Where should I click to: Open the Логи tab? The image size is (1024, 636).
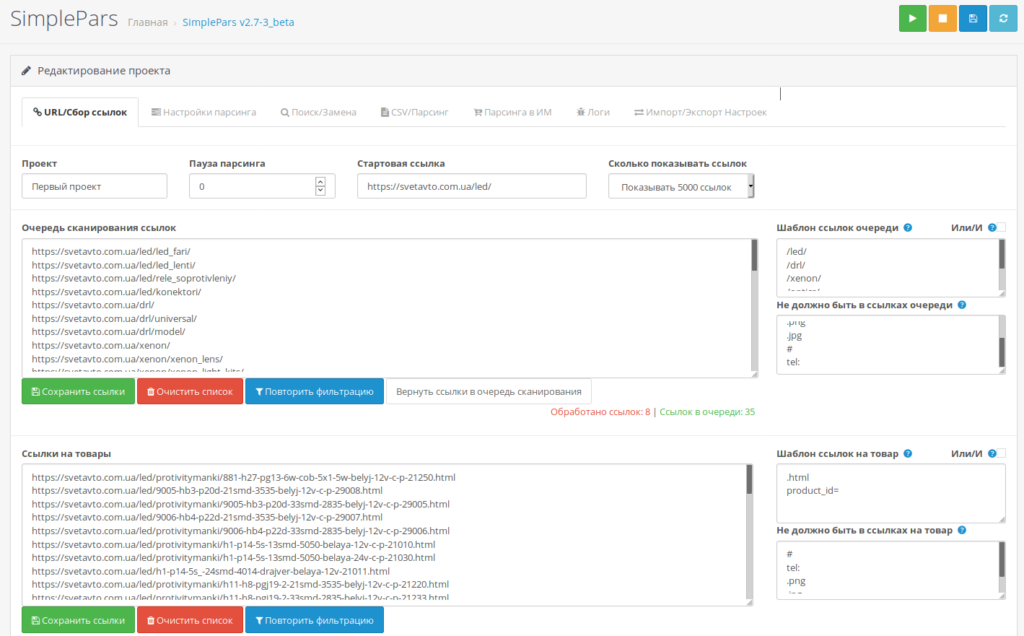(x=593, y=112)
